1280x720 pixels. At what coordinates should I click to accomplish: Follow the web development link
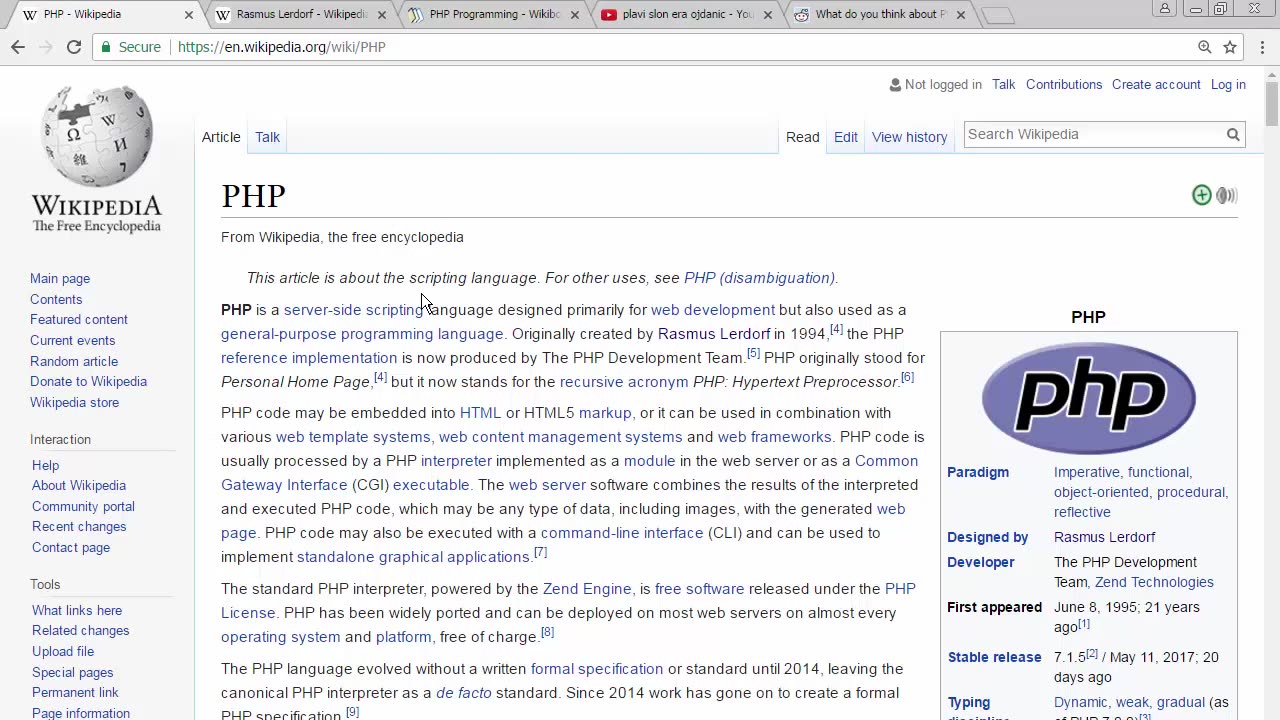point(713,310)
